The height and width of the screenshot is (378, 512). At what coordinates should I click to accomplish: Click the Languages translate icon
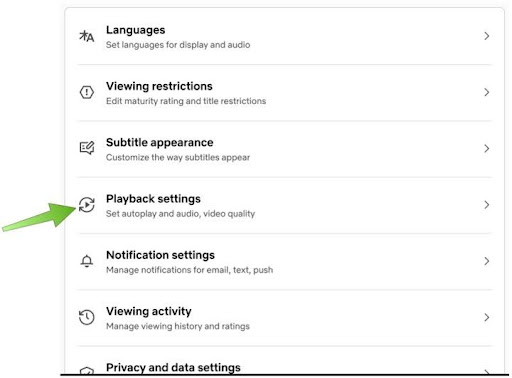[87, 36]
